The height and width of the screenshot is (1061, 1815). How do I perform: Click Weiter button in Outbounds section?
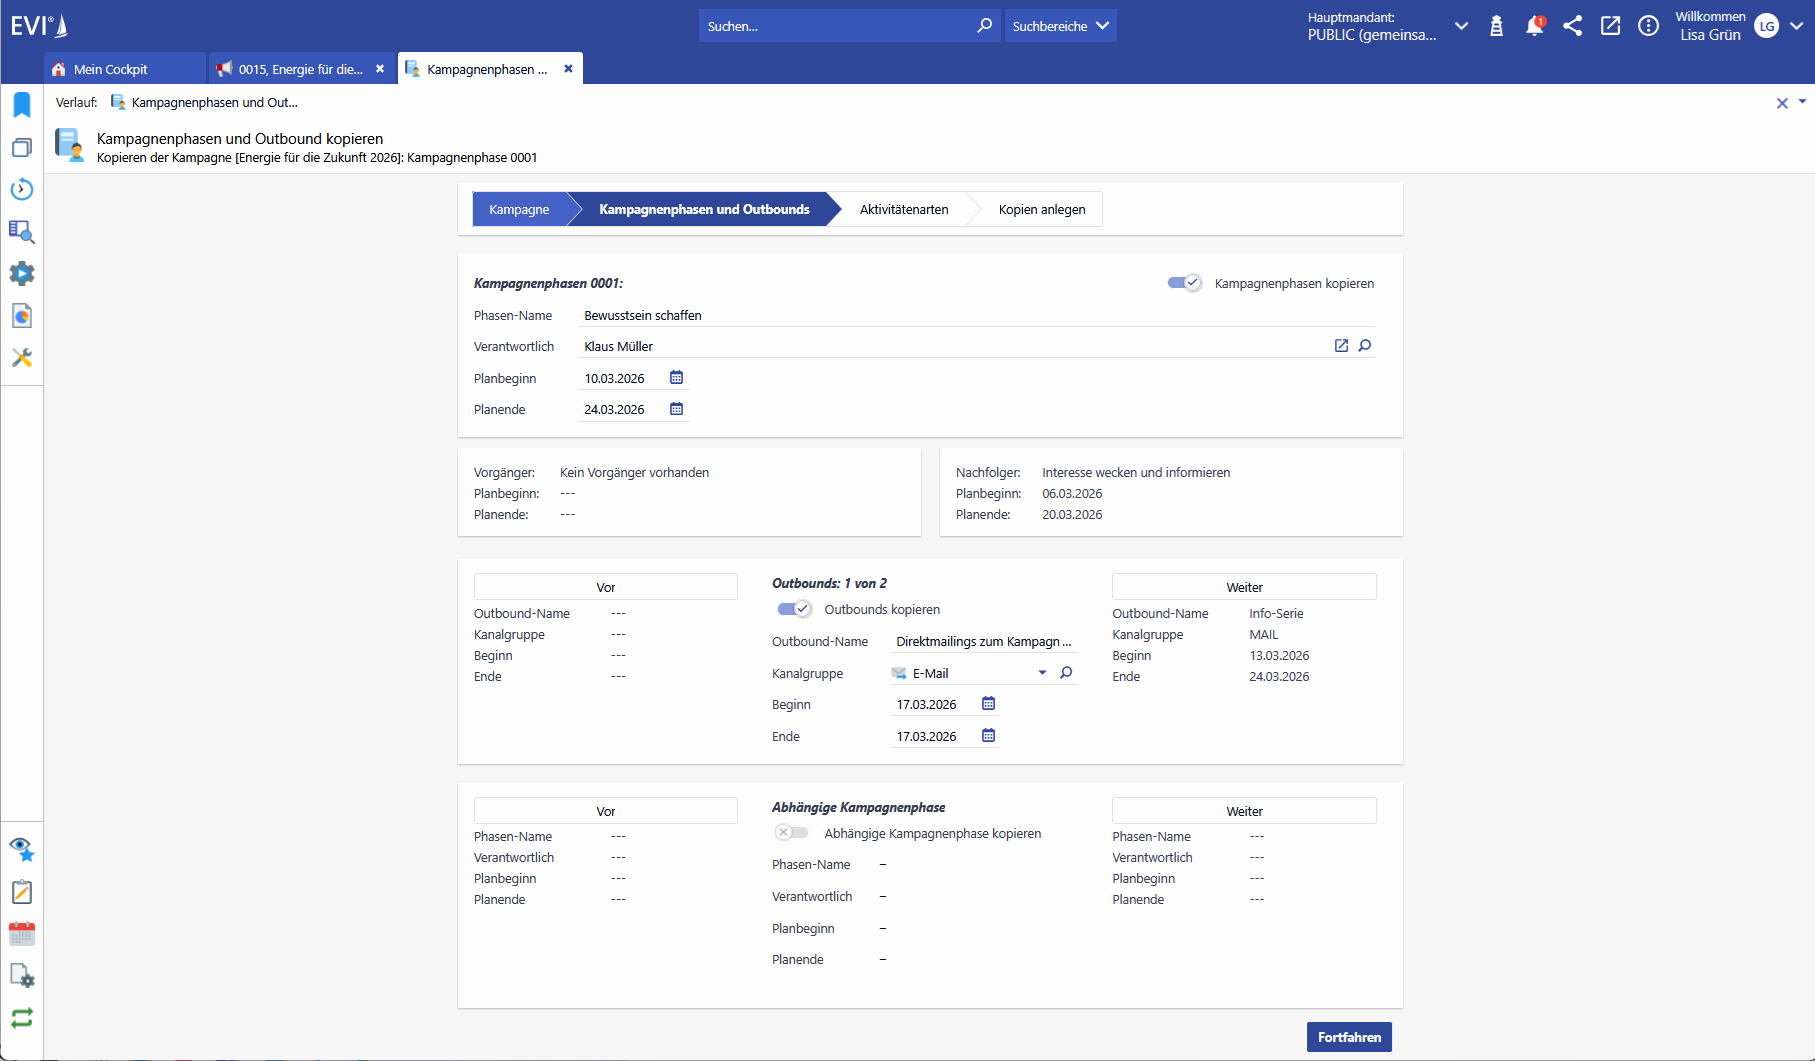tap(1243, 587)
